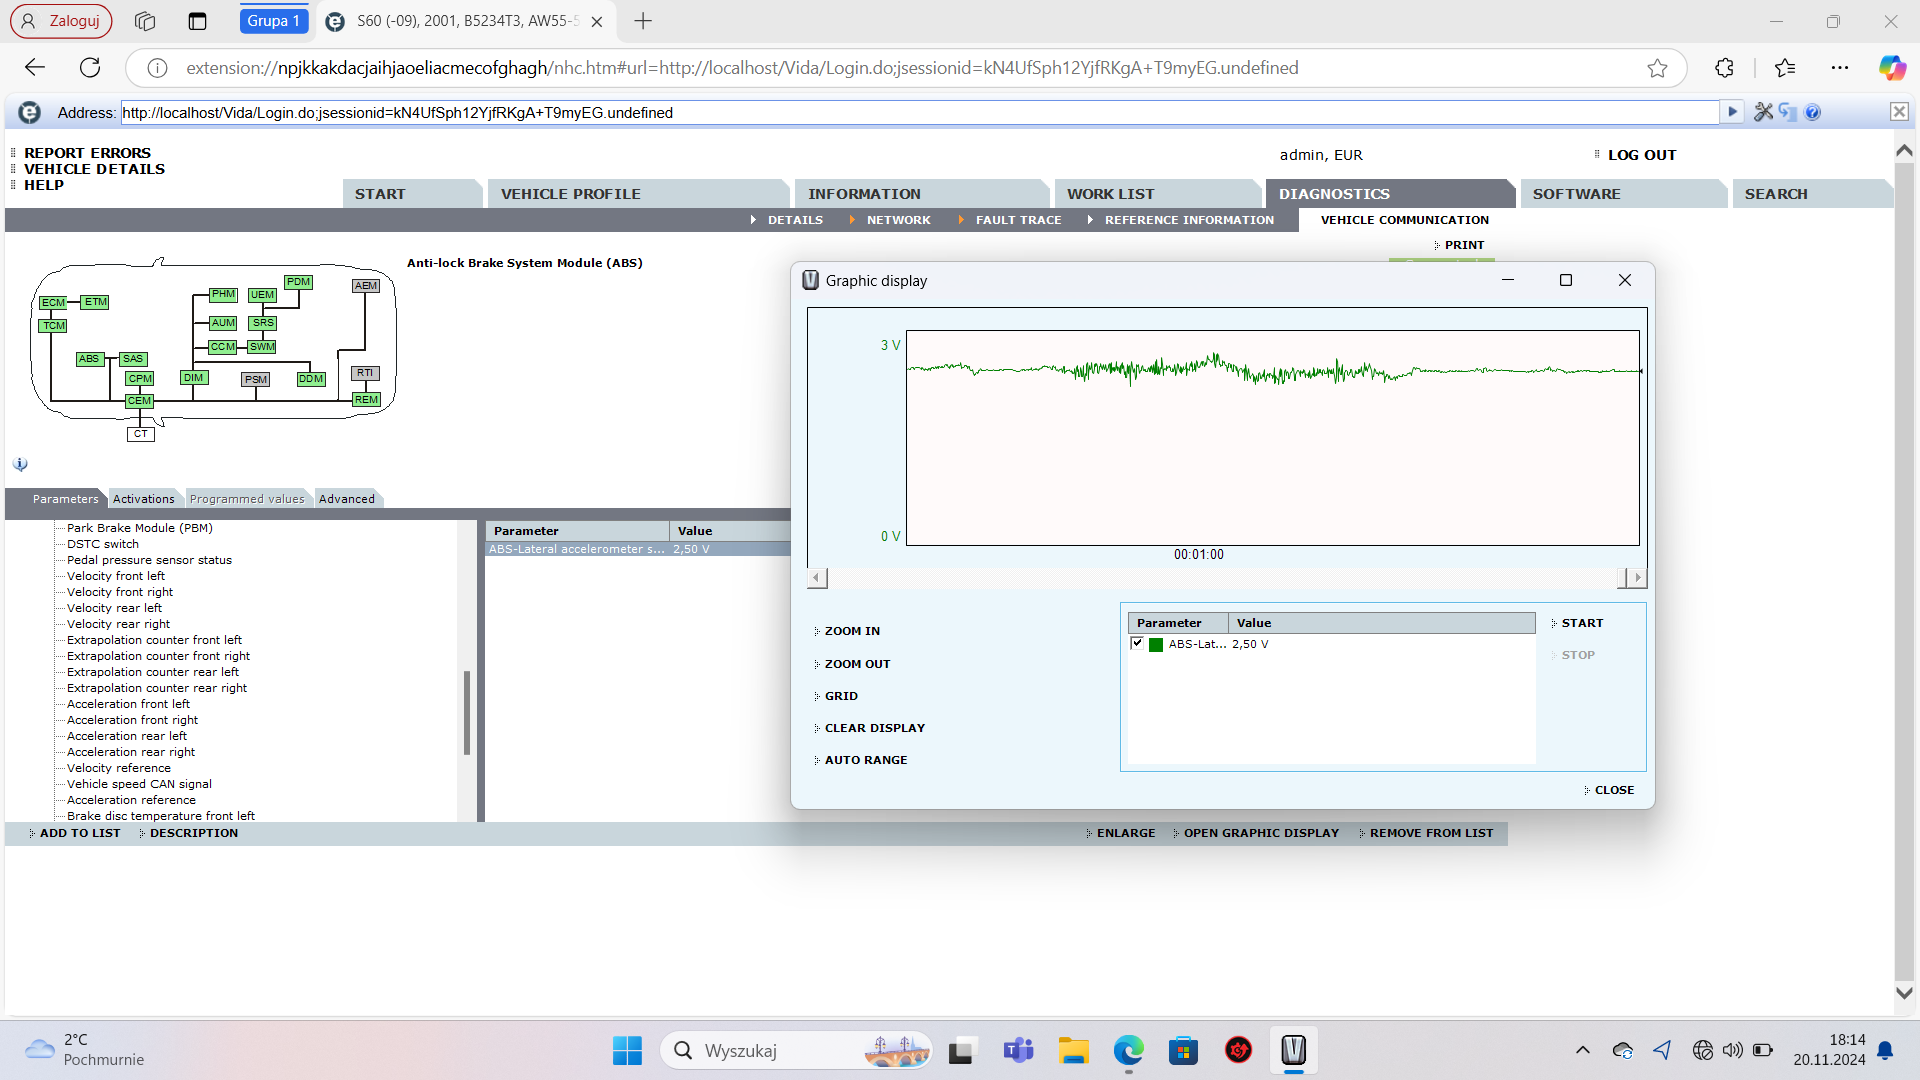Expand Fault Trace submenu arrow
The image size is (1920, 1080).
click(961, 220)
